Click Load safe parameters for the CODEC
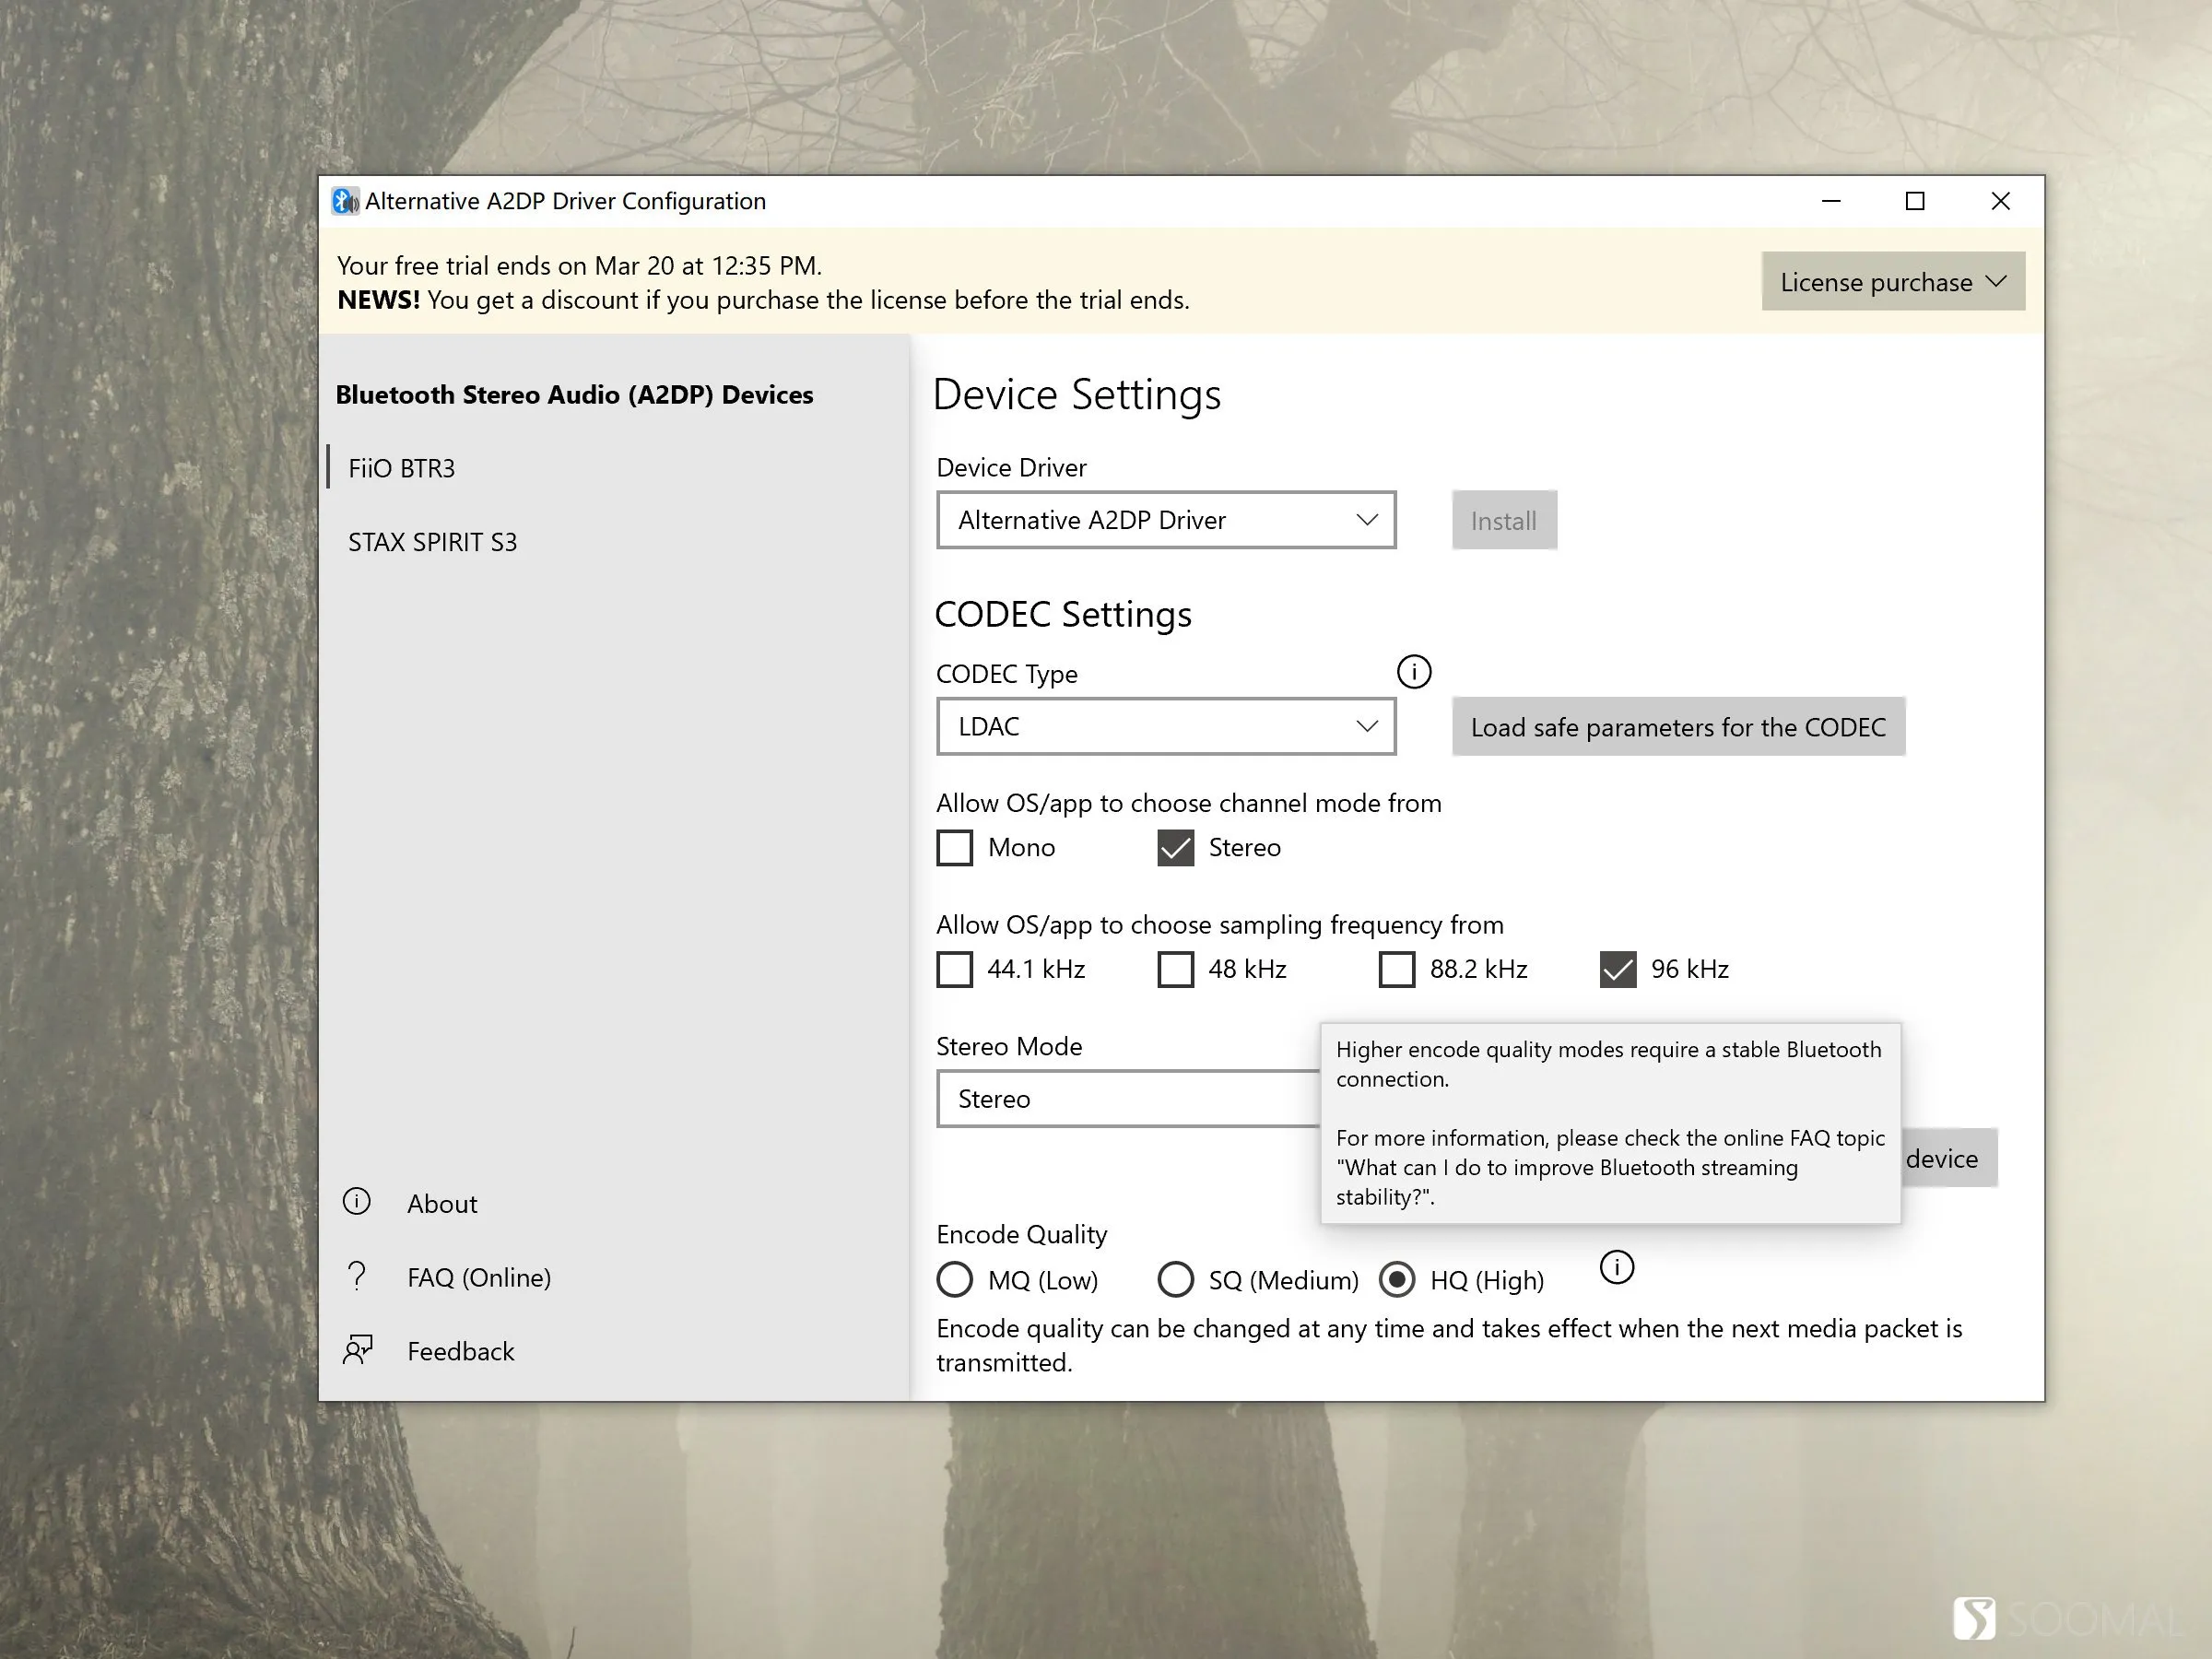2212x1659 pixels. 1678,727
